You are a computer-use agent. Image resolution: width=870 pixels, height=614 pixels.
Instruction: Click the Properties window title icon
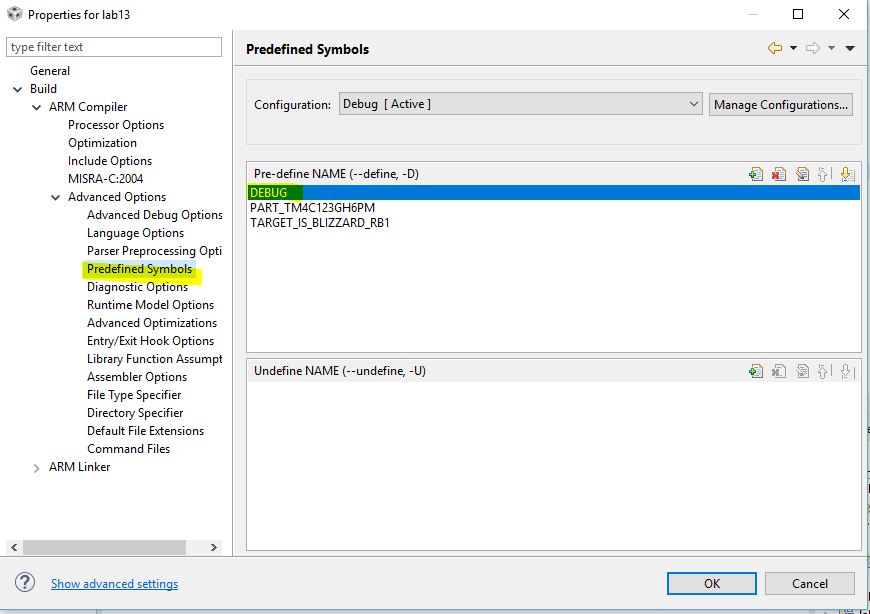[x=14, y=14]
